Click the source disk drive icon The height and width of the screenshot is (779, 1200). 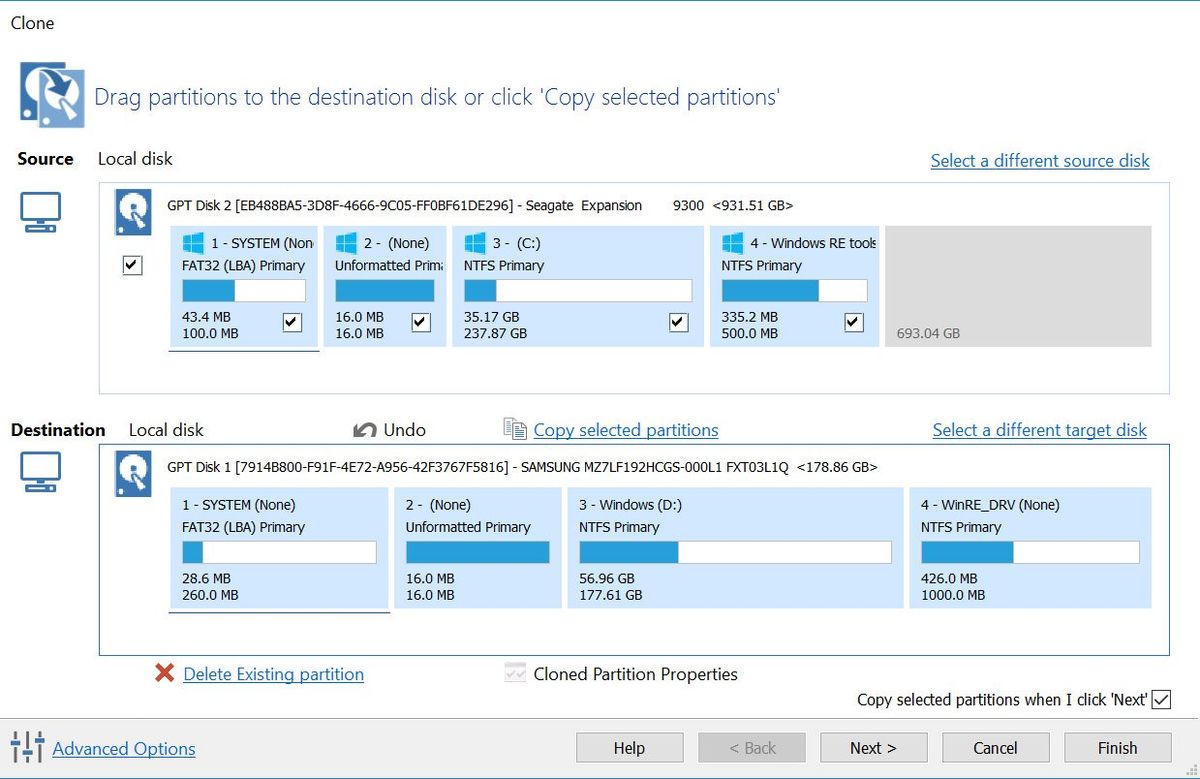click(x=133, y=212)
